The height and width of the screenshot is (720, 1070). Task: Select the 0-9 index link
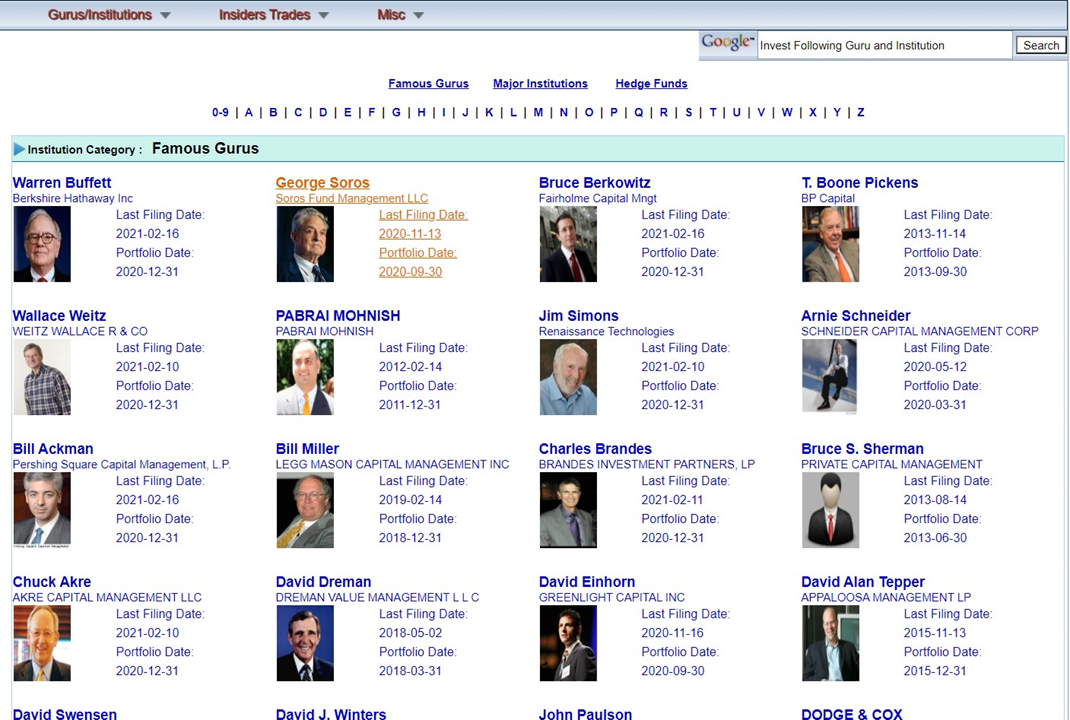click(220, 113)
